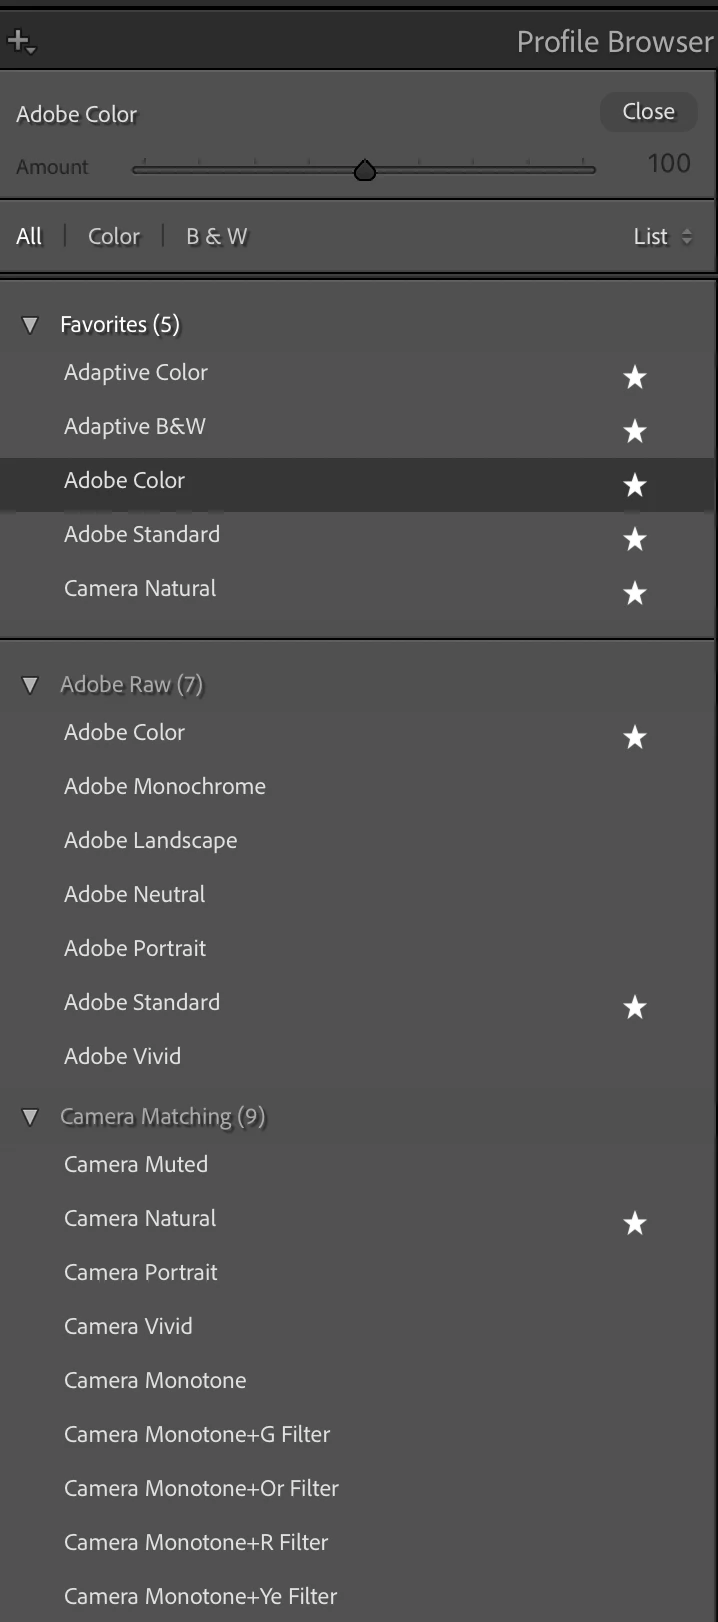Unfavorite Adaptive Color star in Favorites
This screenshot has height=1622, width=718.
click(635, 377)
